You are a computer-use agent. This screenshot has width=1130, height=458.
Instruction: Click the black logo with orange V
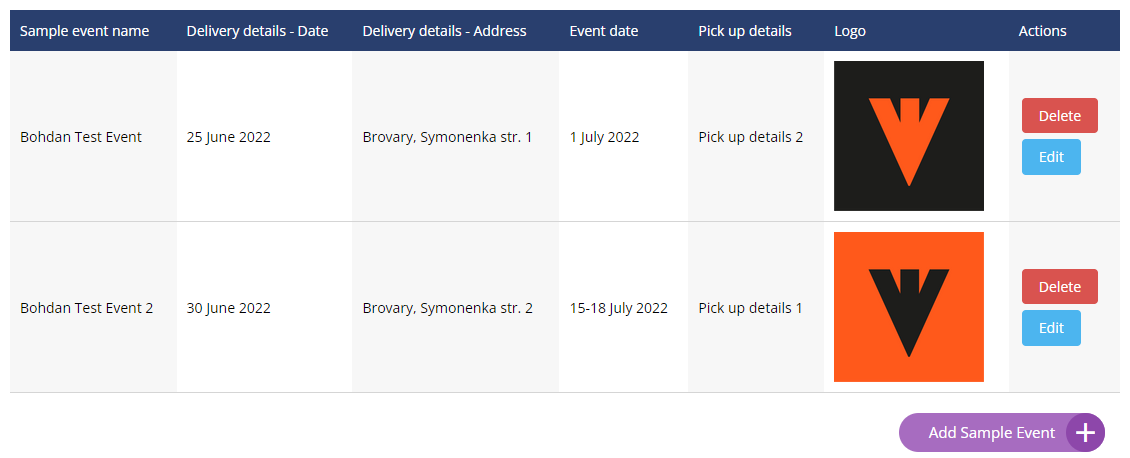pyautogui.click(x=908, y=136)
